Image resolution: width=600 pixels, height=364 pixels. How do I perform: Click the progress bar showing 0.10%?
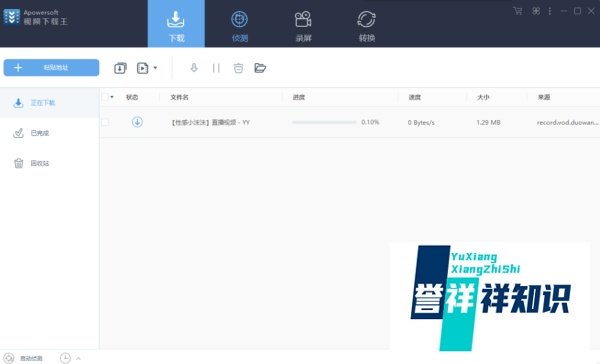324,122
